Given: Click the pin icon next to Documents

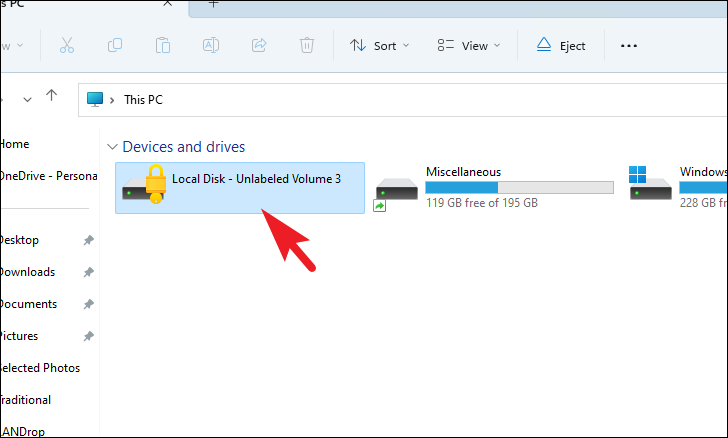Looking at the screenshot, I should (88, 304).
